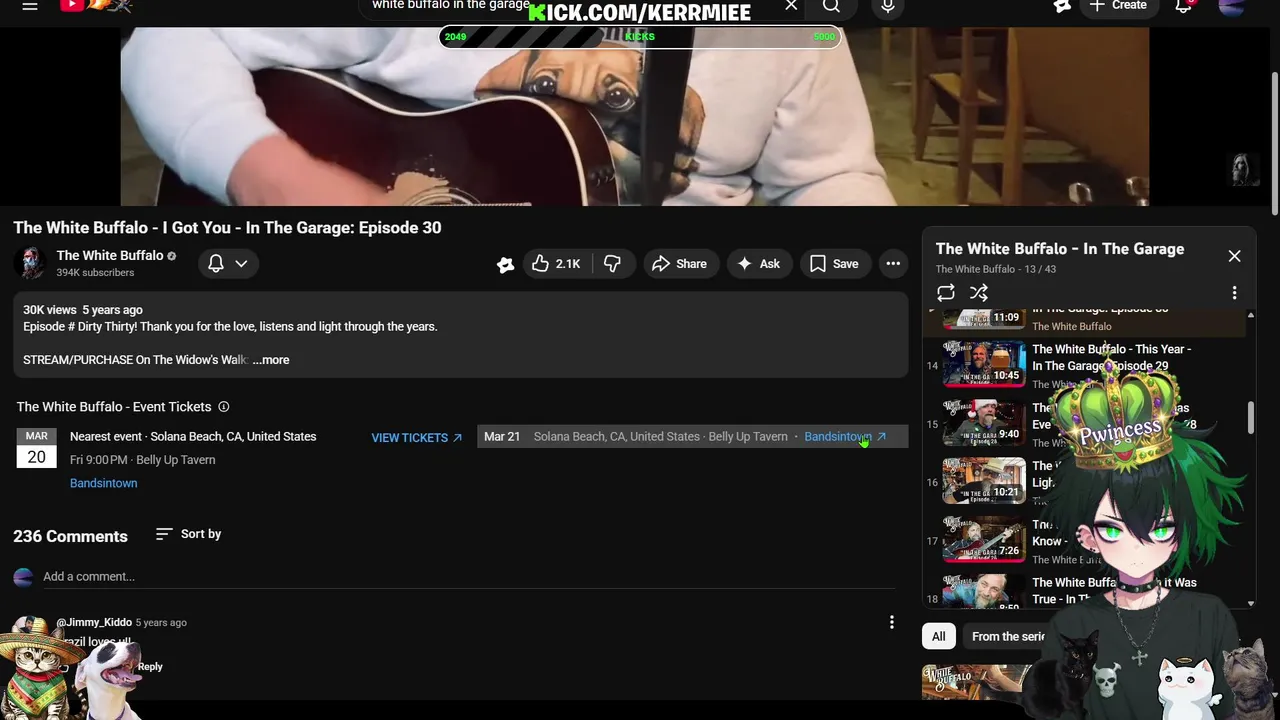Image resolution: width=1280 pixels, height=720 pixels.
Task: Select the All filter chip
Action: pos(939,637)
